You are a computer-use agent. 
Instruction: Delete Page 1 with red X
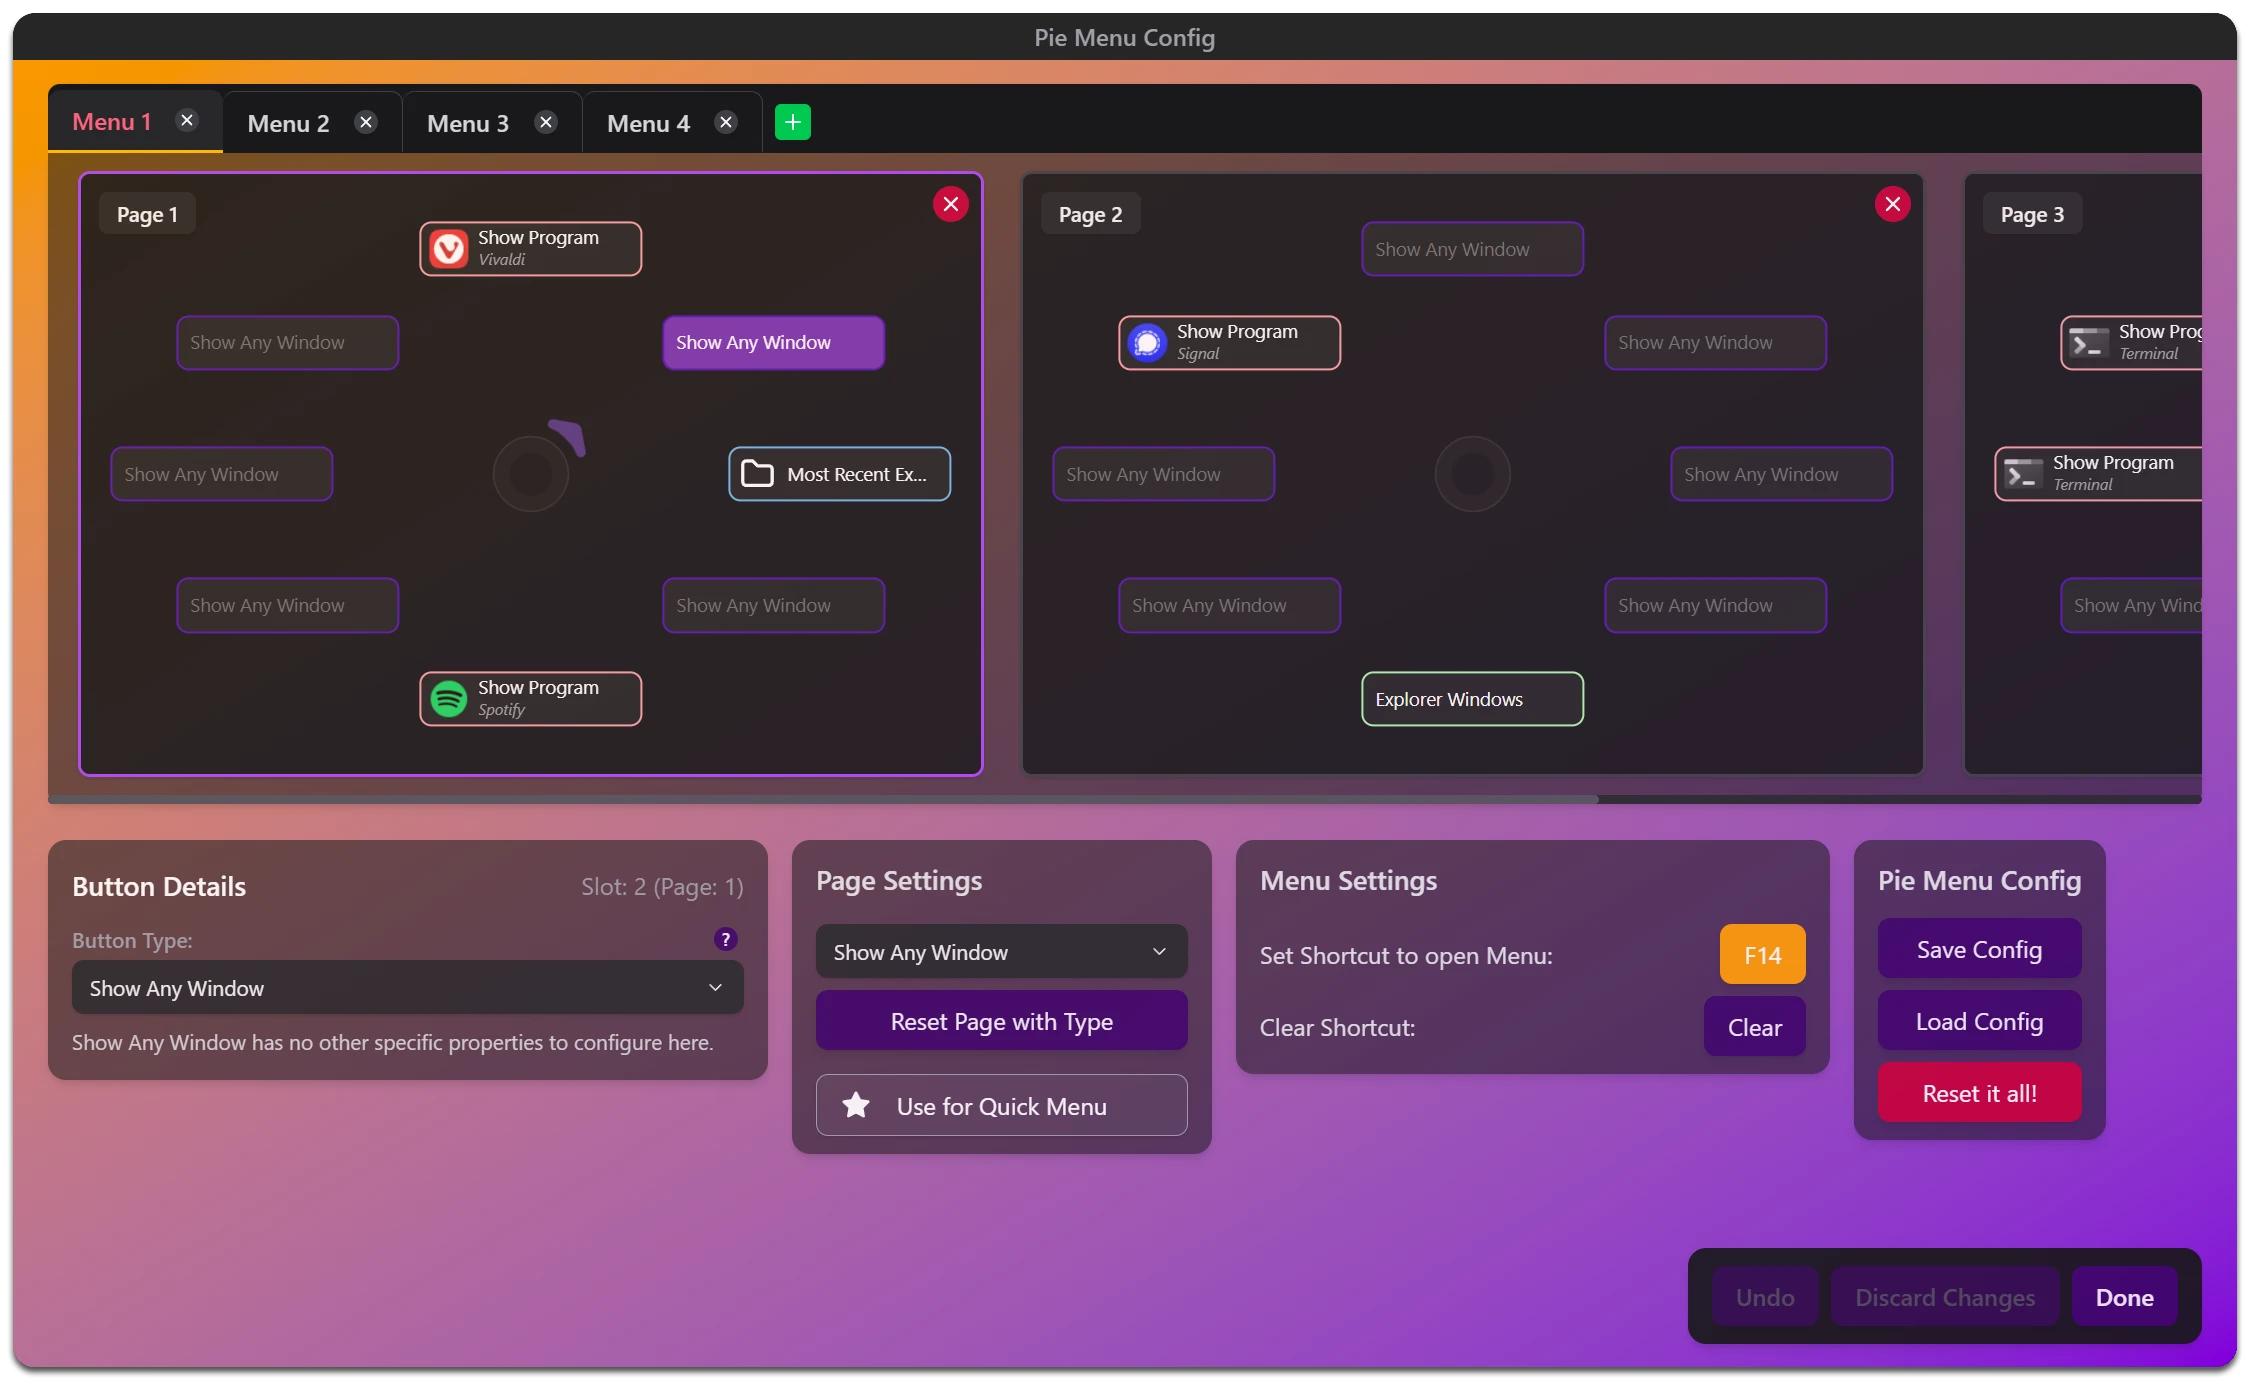click(x=950, y=204)
